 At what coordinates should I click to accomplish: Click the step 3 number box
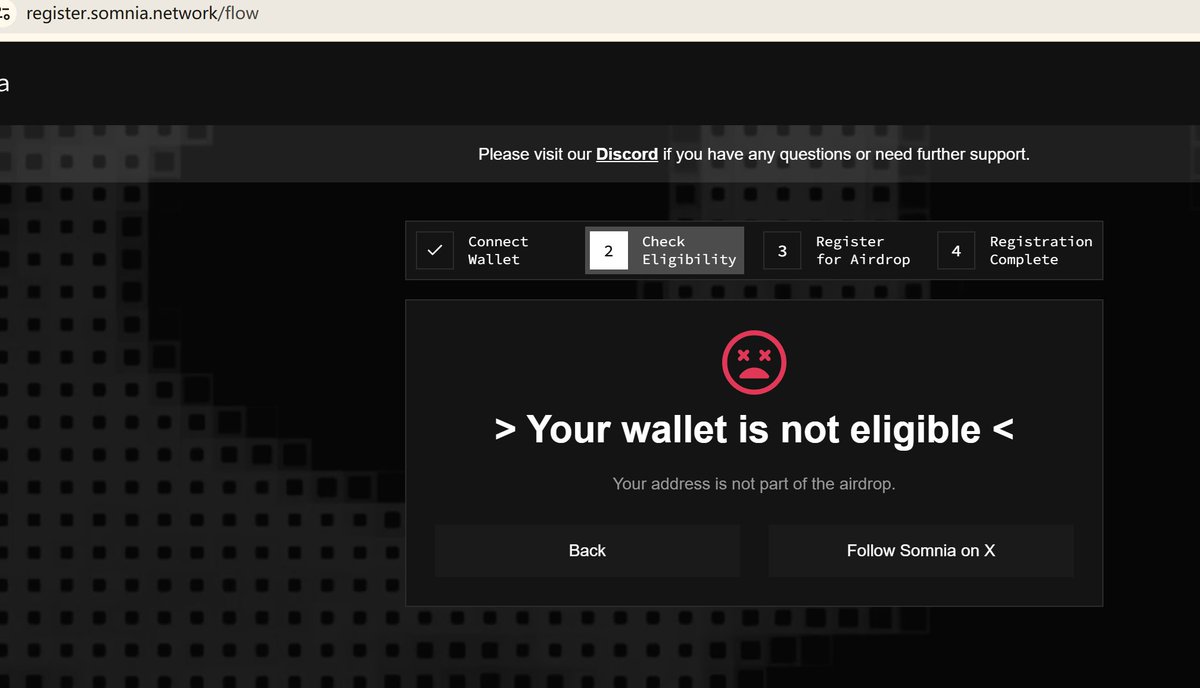pos(782,250)
